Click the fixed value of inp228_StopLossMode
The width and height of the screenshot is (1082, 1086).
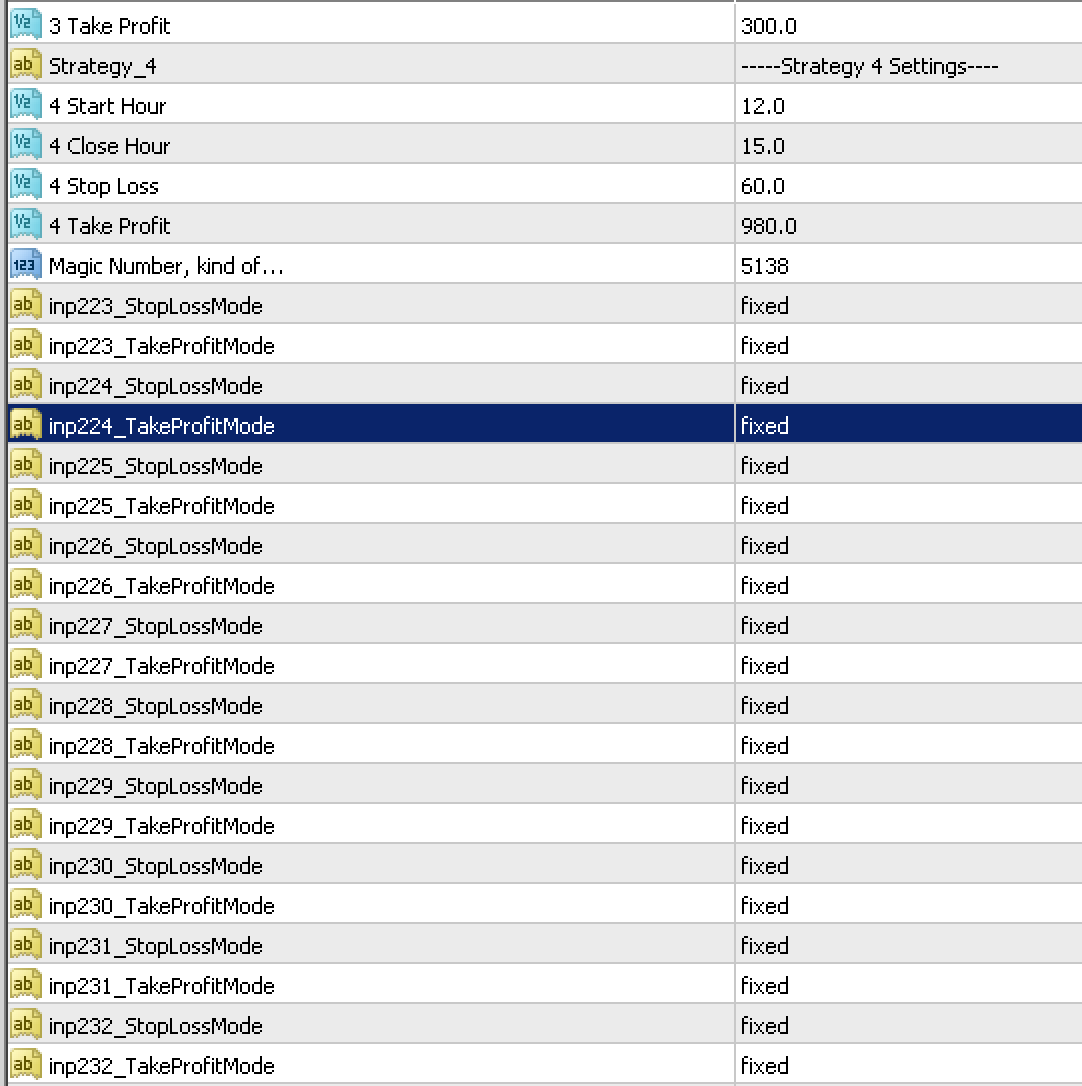click(x=765, y=706)
